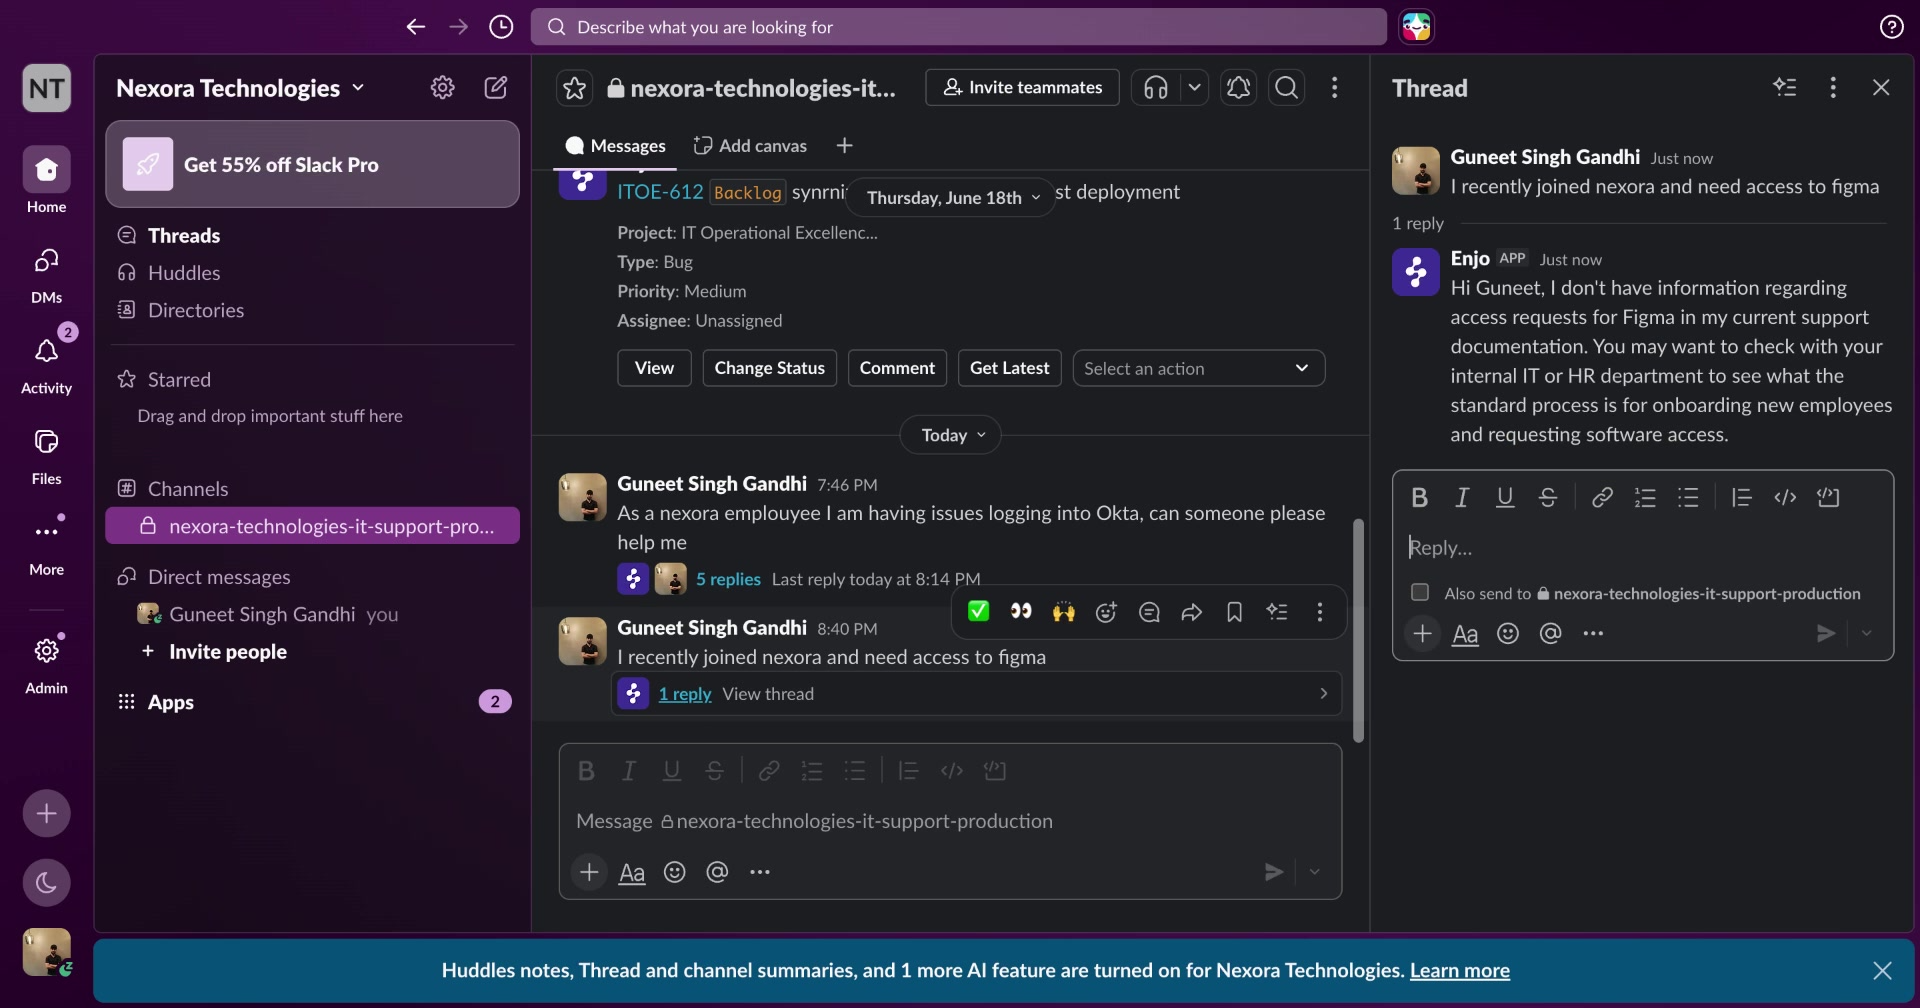Click the new message compose icon

pyautogui.click(x=495, y=88)
